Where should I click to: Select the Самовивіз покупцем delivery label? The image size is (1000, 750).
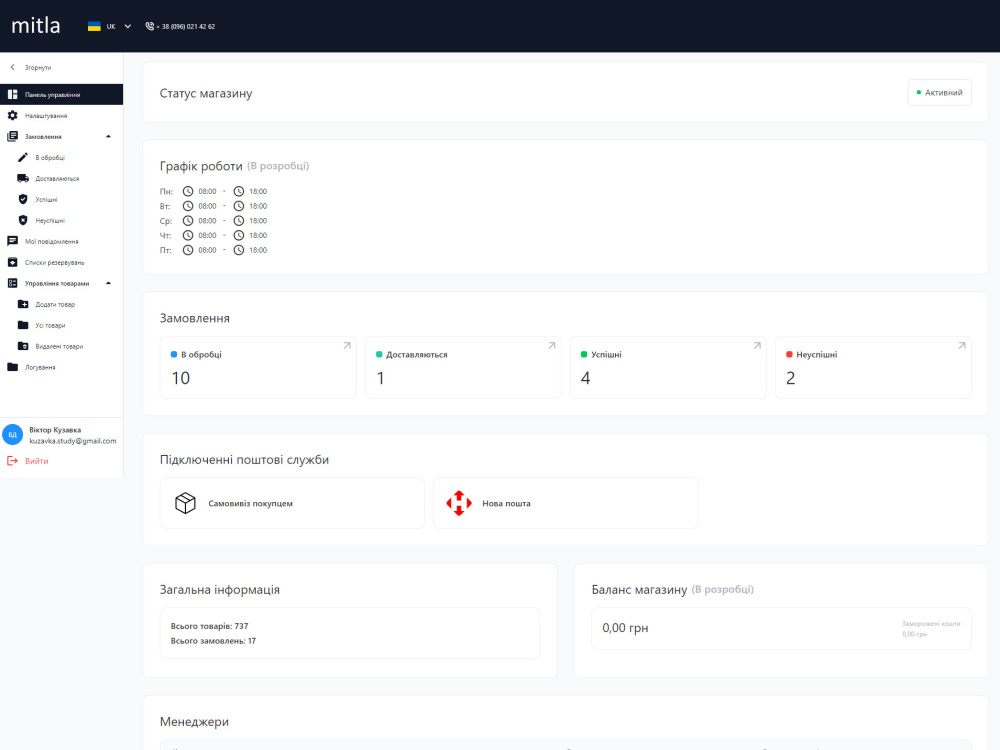[251, 503]
